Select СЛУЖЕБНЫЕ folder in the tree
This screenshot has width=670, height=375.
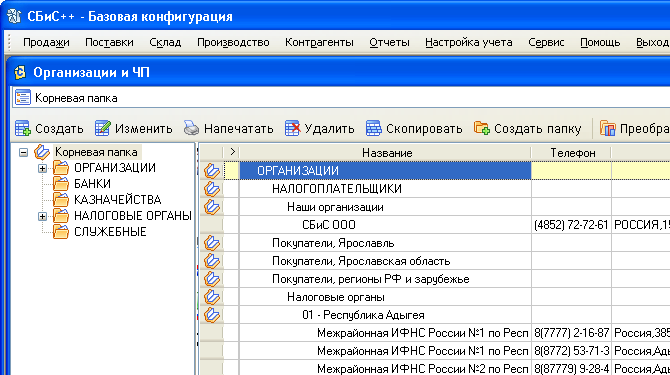(110, 231)
